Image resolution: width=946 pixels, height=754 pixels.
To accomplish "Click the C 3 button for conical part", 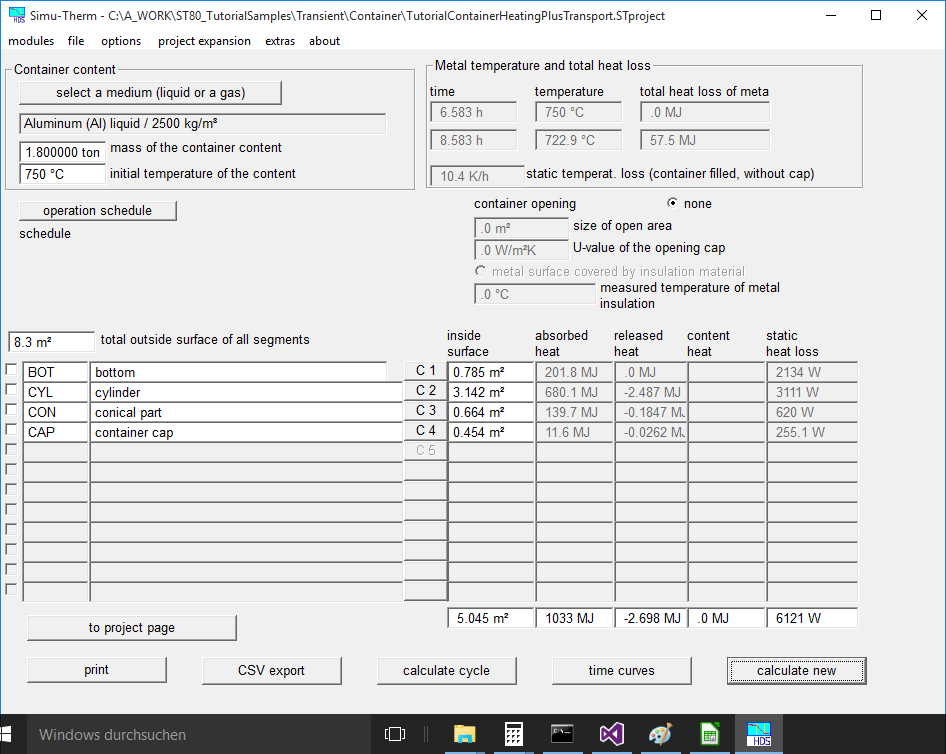I will coord(426,411).
